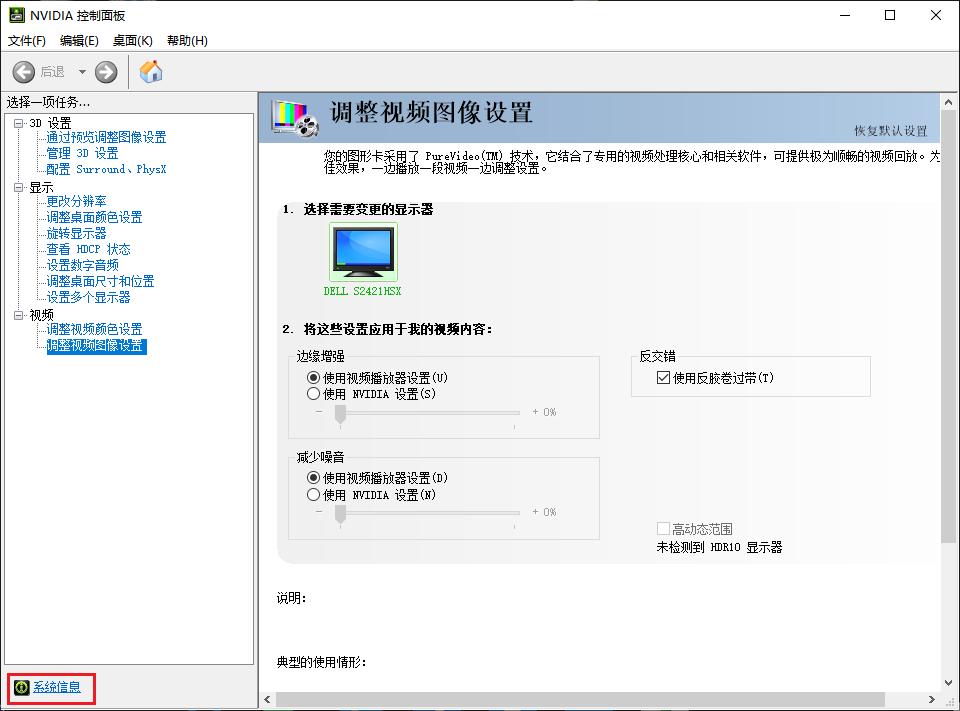Screen dimensions: 960x711
Task: Collapse the 3D 设置 tree node
Action: 18,124
